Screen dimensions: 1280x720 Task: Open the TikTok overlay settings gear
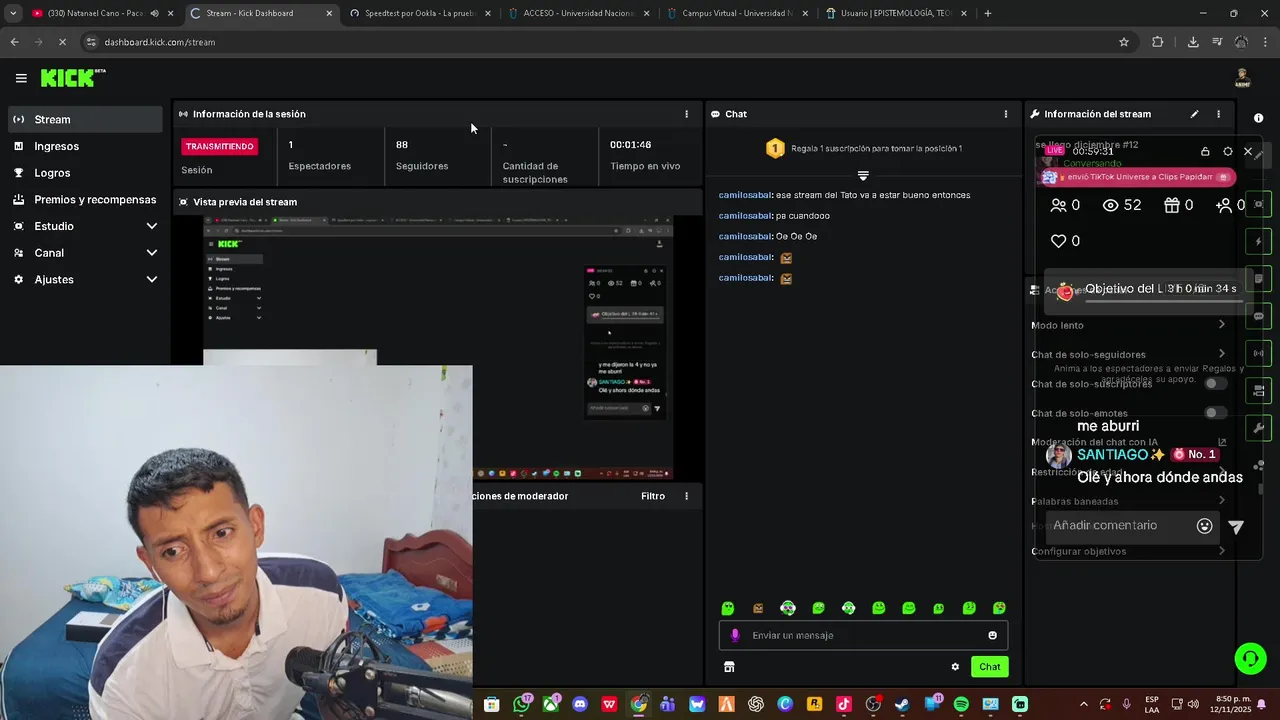[1228, 152]
